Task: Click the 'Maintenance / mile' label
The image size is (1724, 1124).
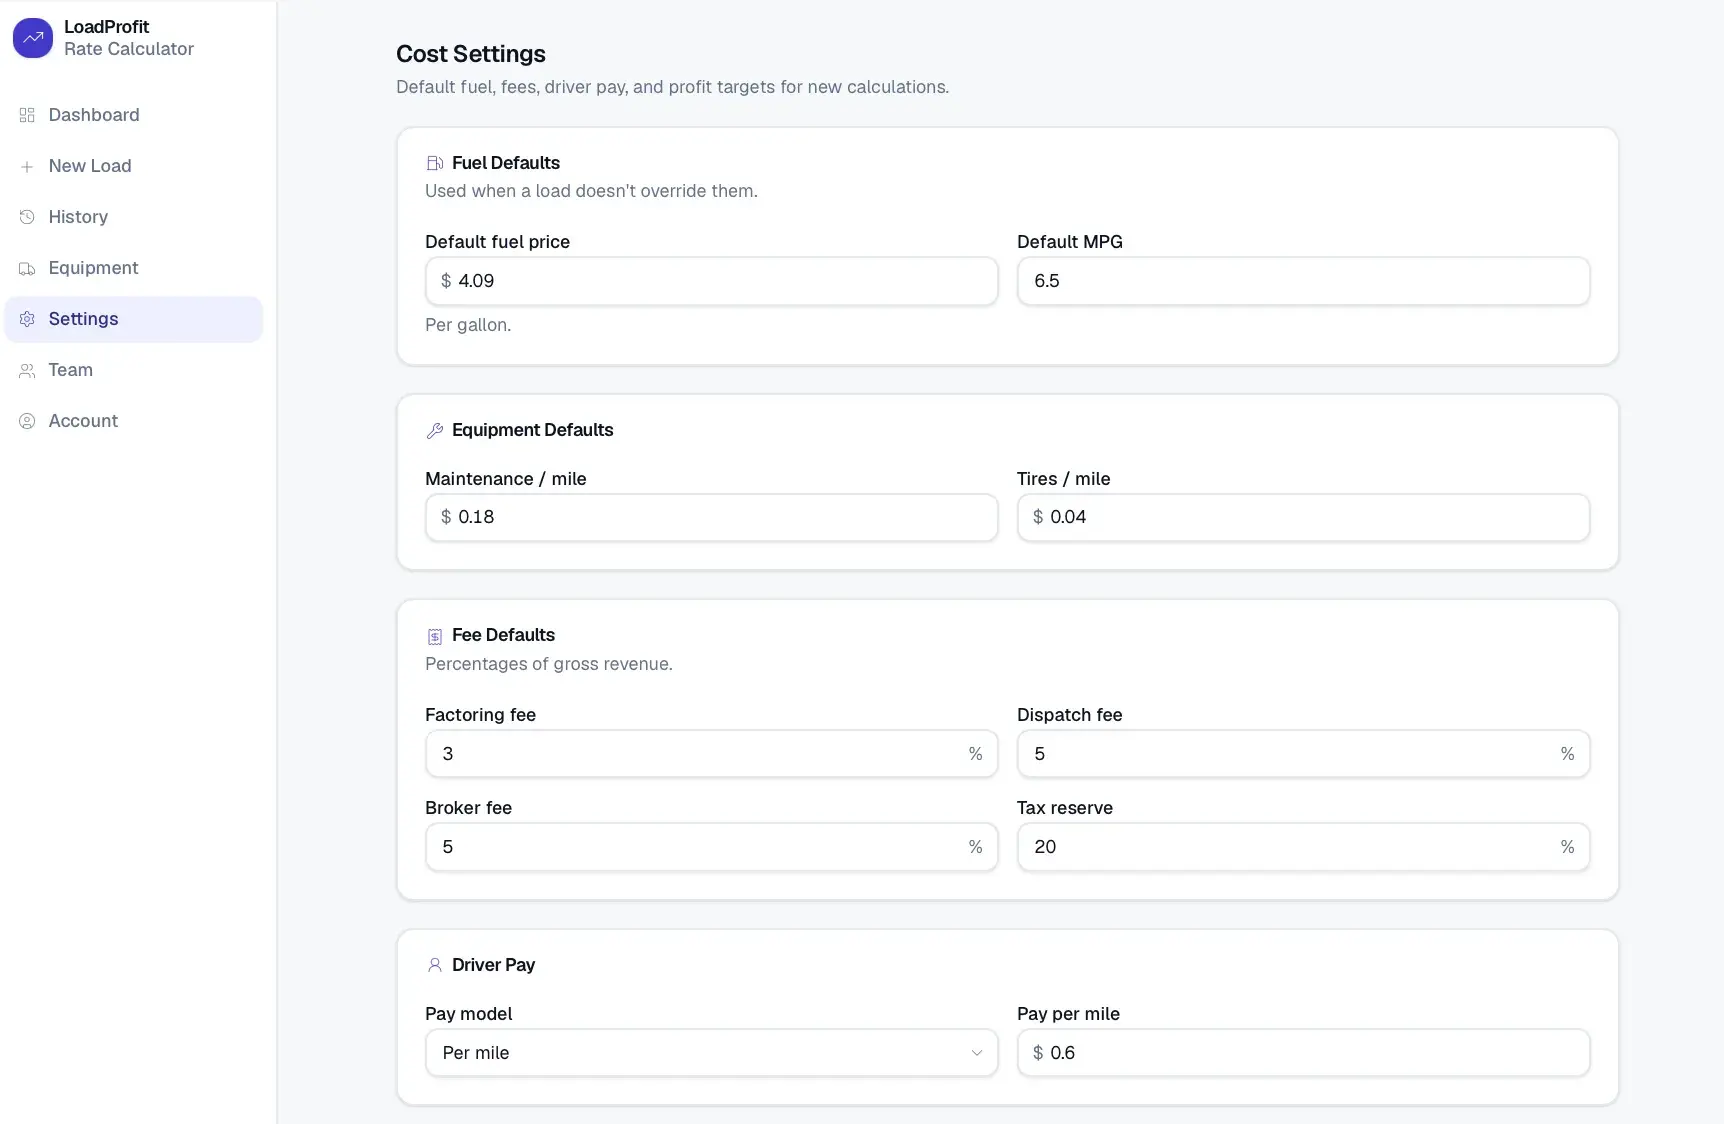Action: [x=506, y=479]
